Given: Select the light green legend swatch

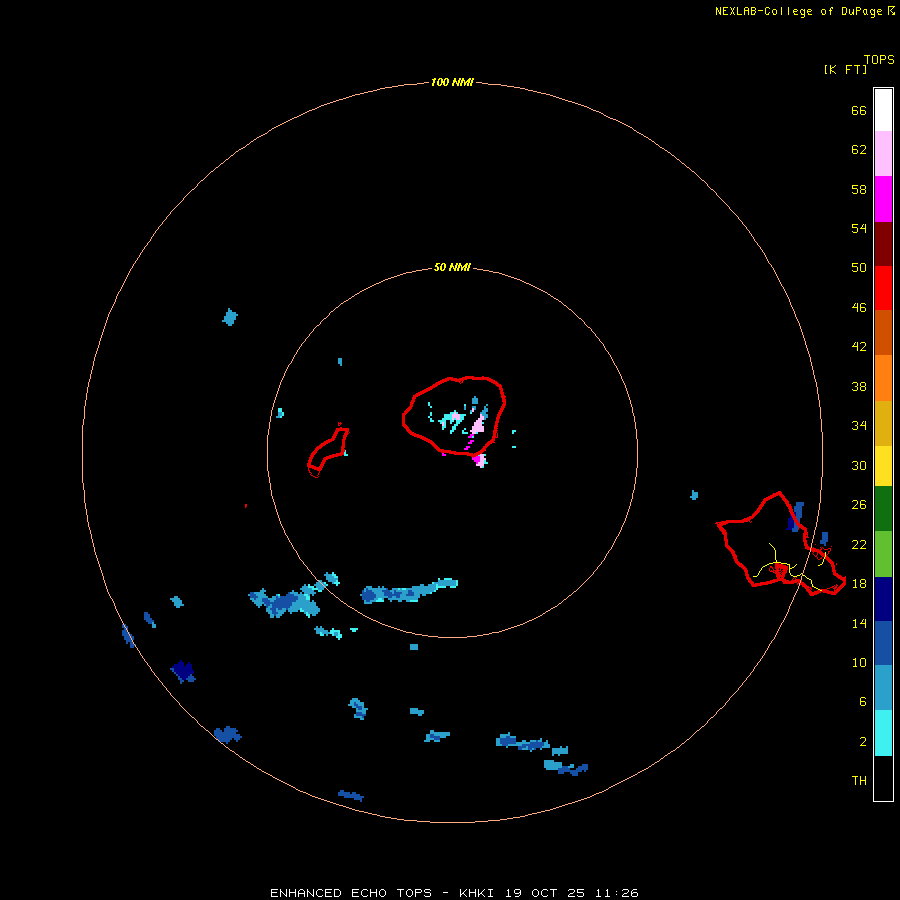Looking at the screenshot, I should click(883, 554).
